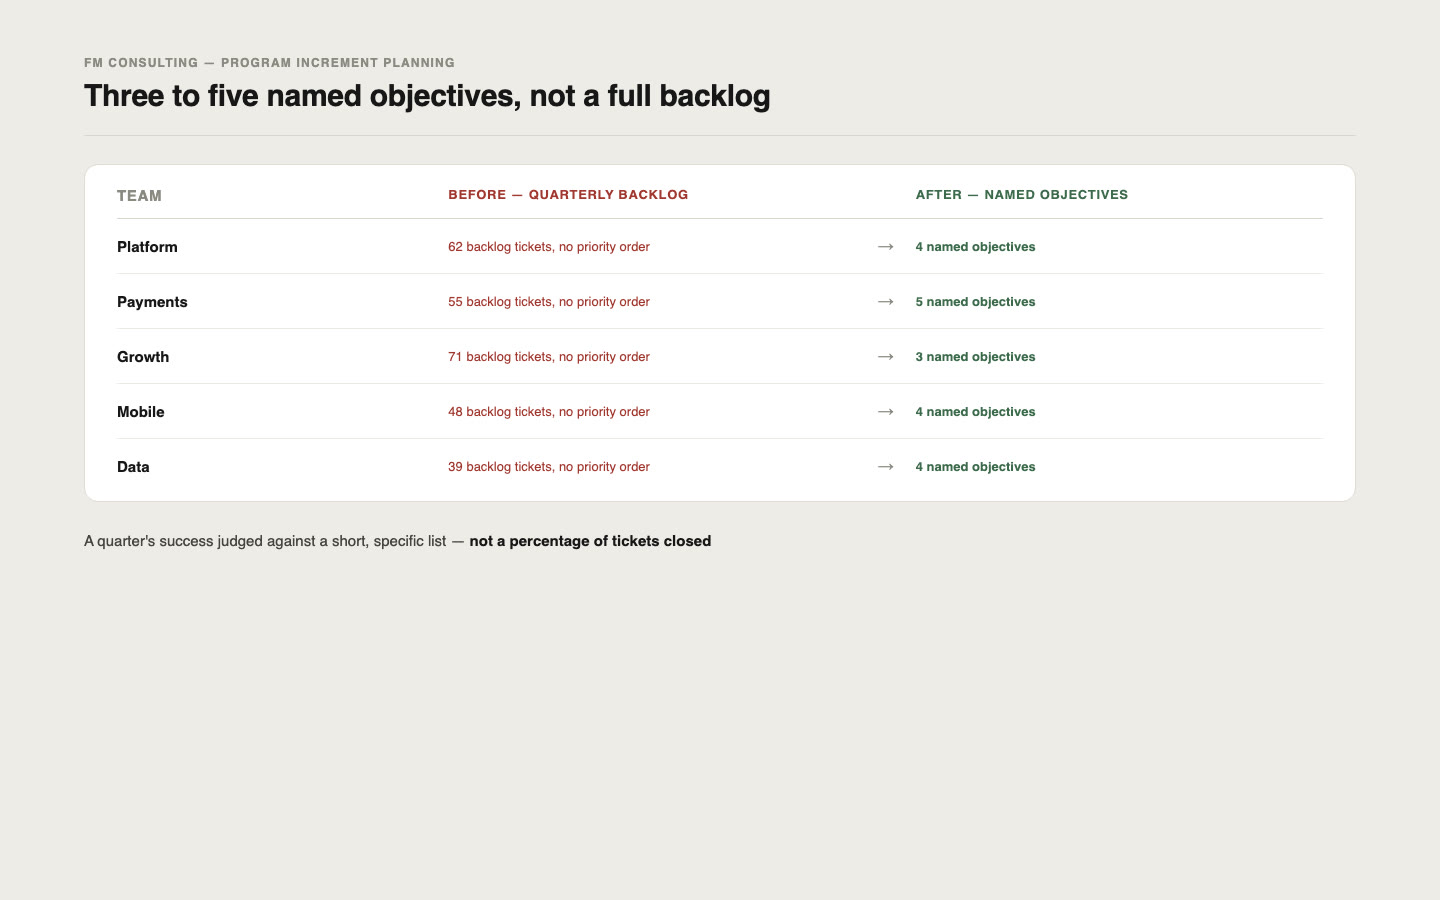Click '48 backlog tickets, no priority order'
Viewport: 1440px width, 900px height.
(x=549, y=412)
